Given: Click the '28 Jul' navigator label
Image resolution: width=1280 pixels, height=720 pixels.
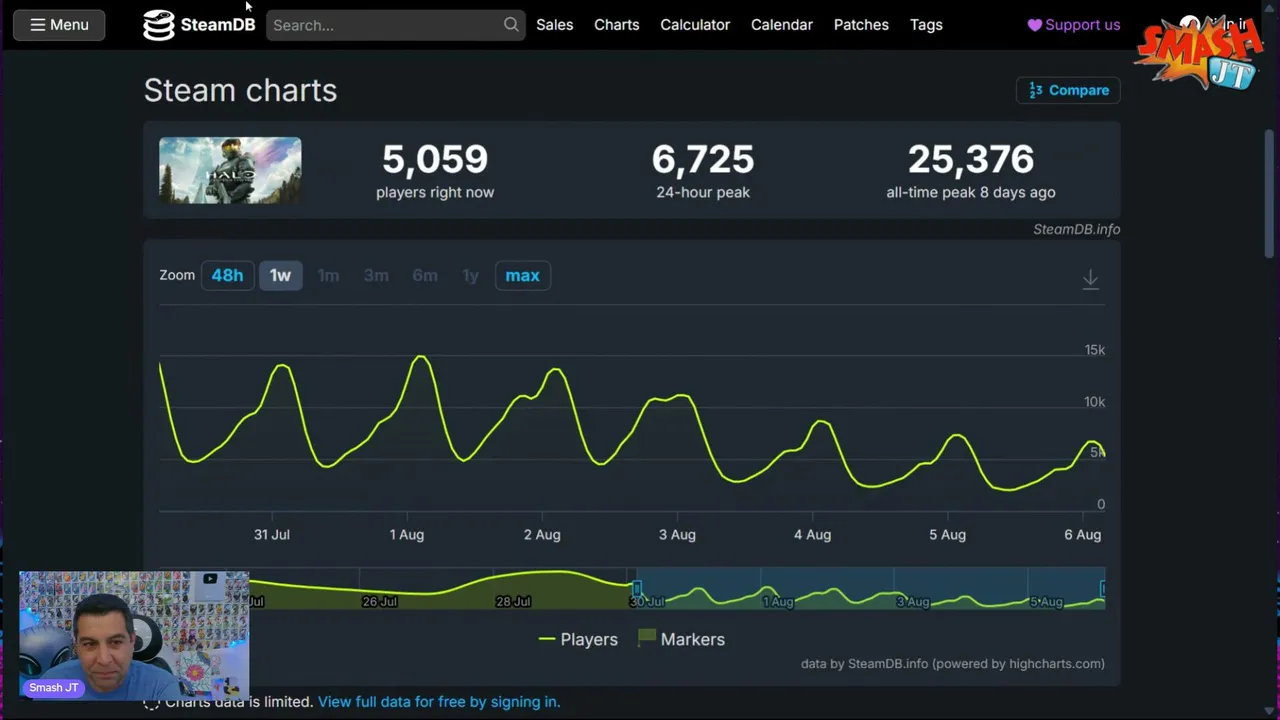Looking at the screenshot, I should pyautogui.click(x=513, y=602).
